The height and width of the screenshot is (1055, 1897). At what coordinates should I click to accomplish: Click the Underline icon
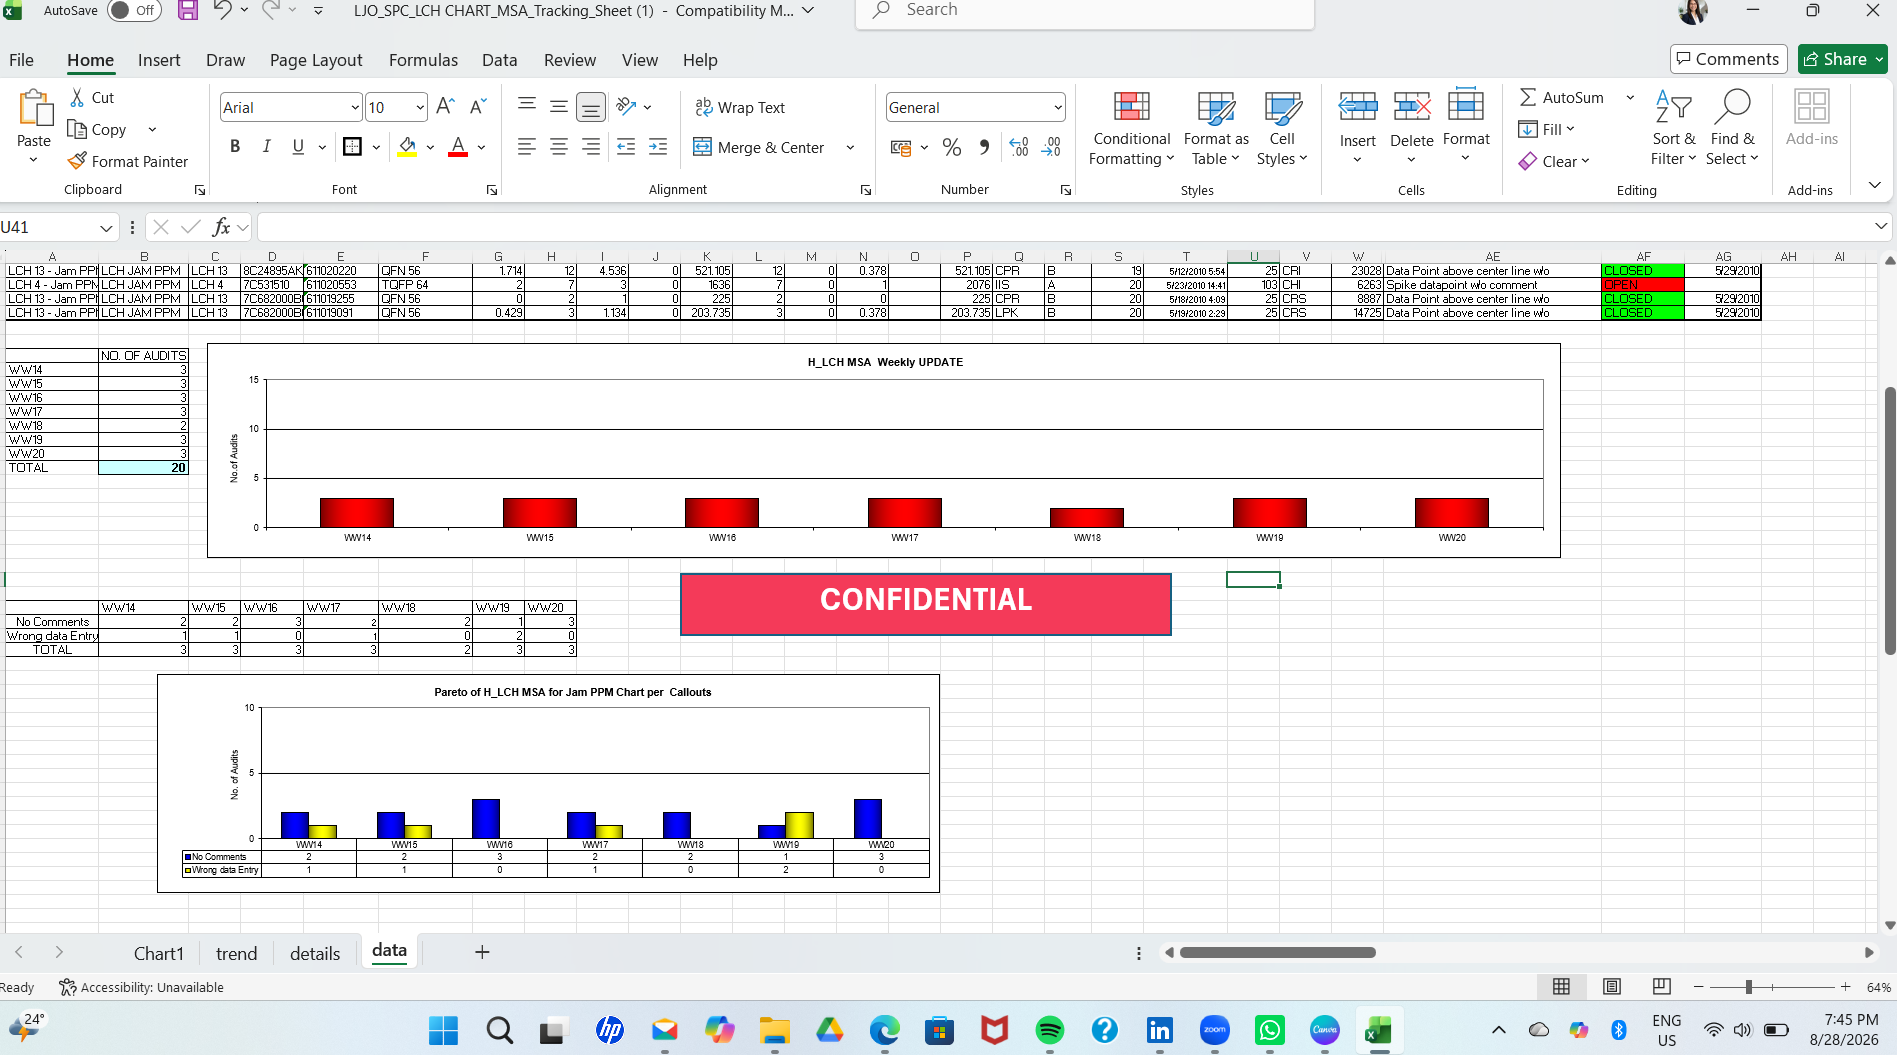pyautogui.click(x=298, y=147)
